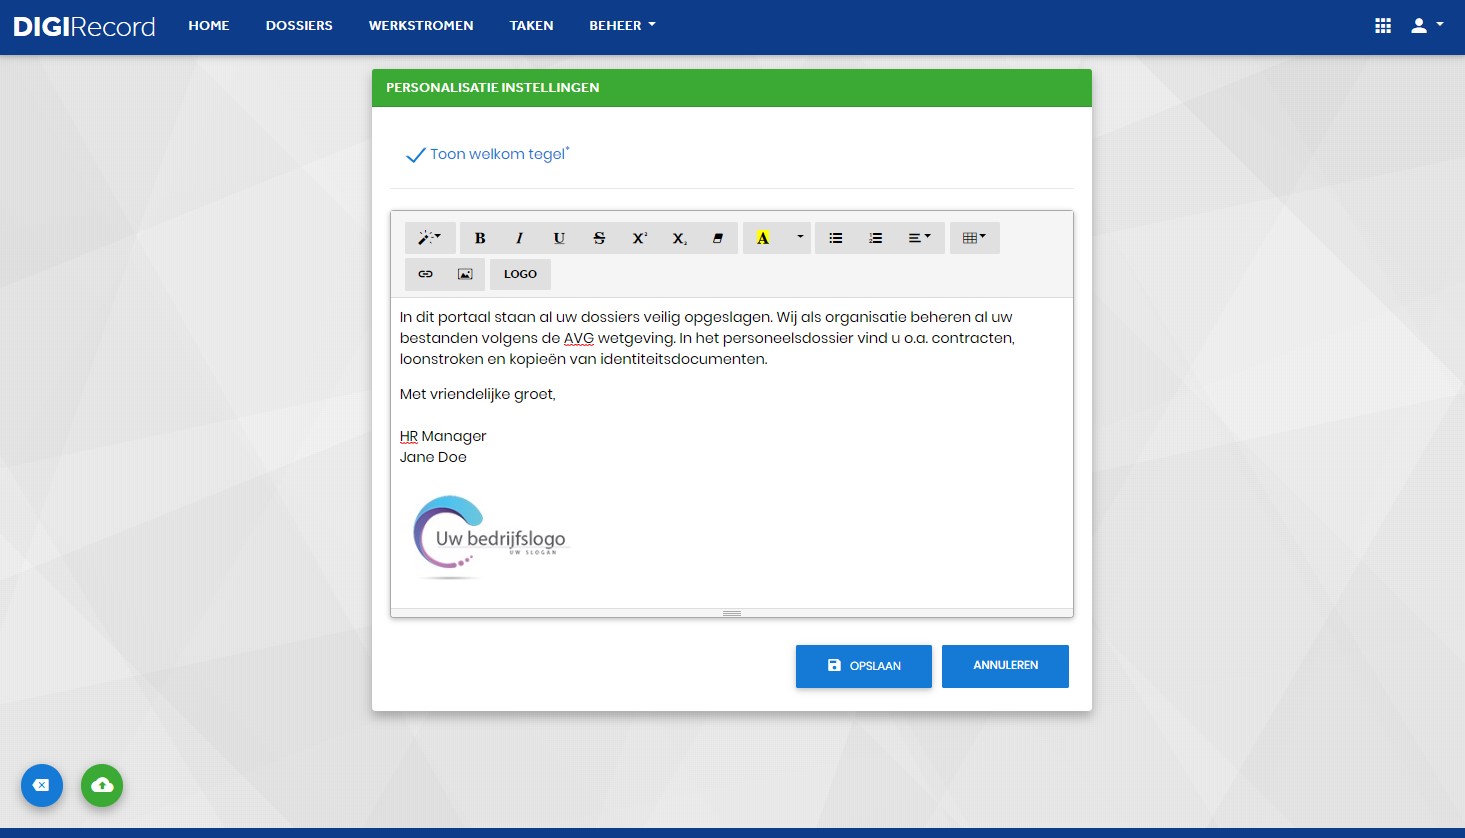Click the Annuleren button
The width and height of the screenshot is (1465, 838).
[1005, 666]
